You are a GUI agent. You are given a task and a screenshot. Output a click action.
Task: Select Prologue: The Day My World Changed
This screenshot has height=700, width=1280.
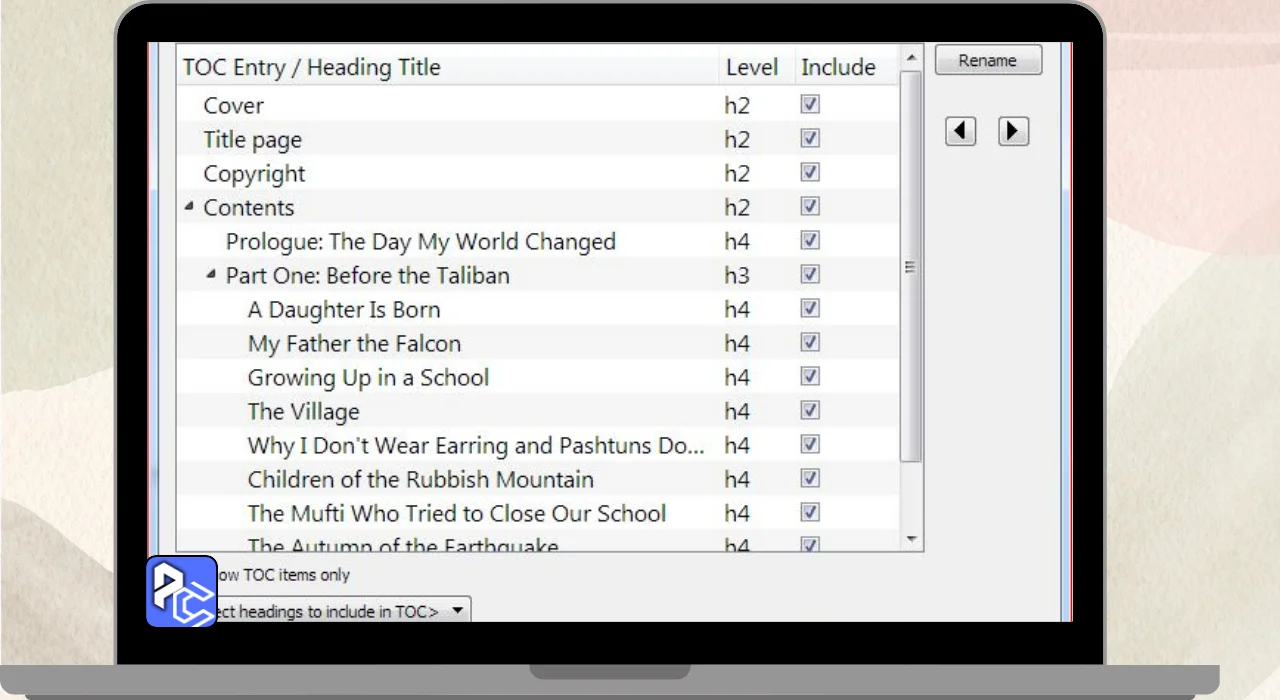click(420, 241)
